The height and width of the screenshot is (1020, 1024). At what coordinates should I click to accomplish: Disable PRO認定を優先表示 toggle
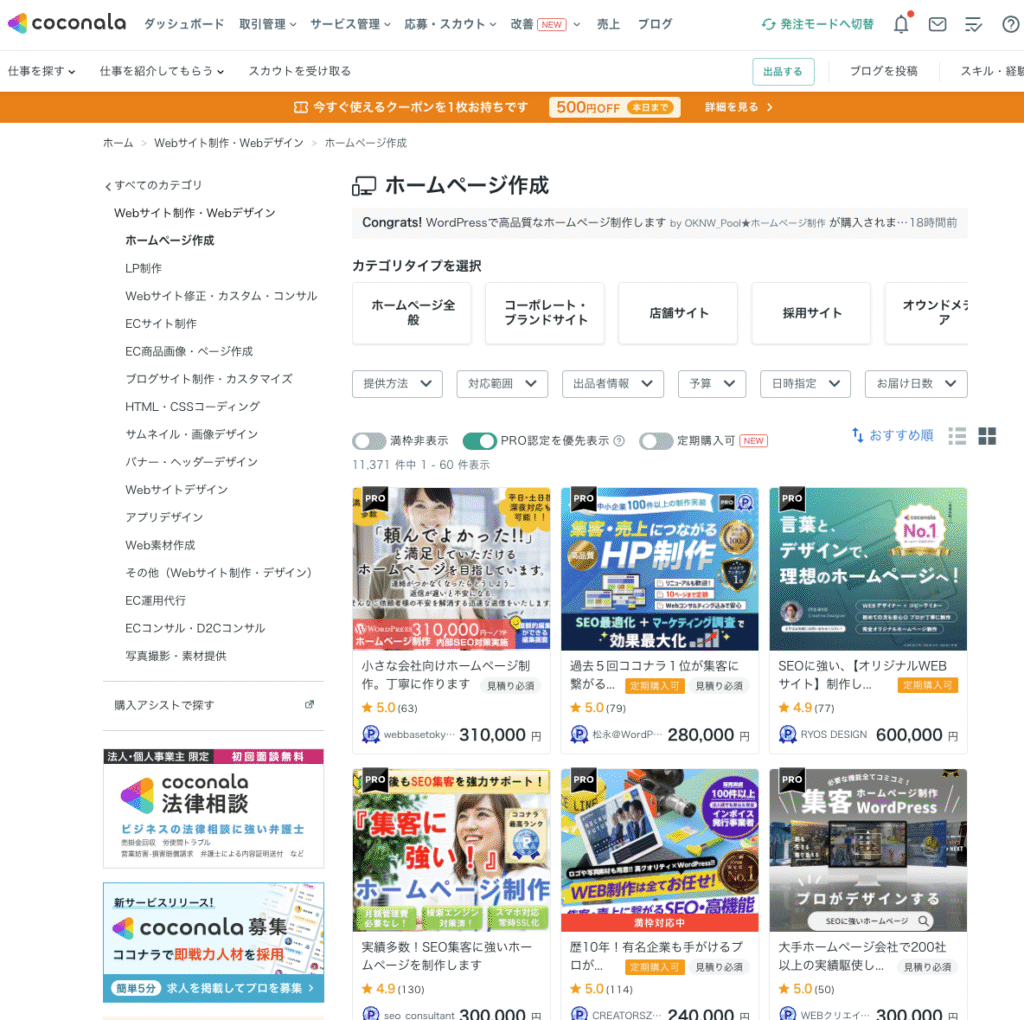(479, 441)
